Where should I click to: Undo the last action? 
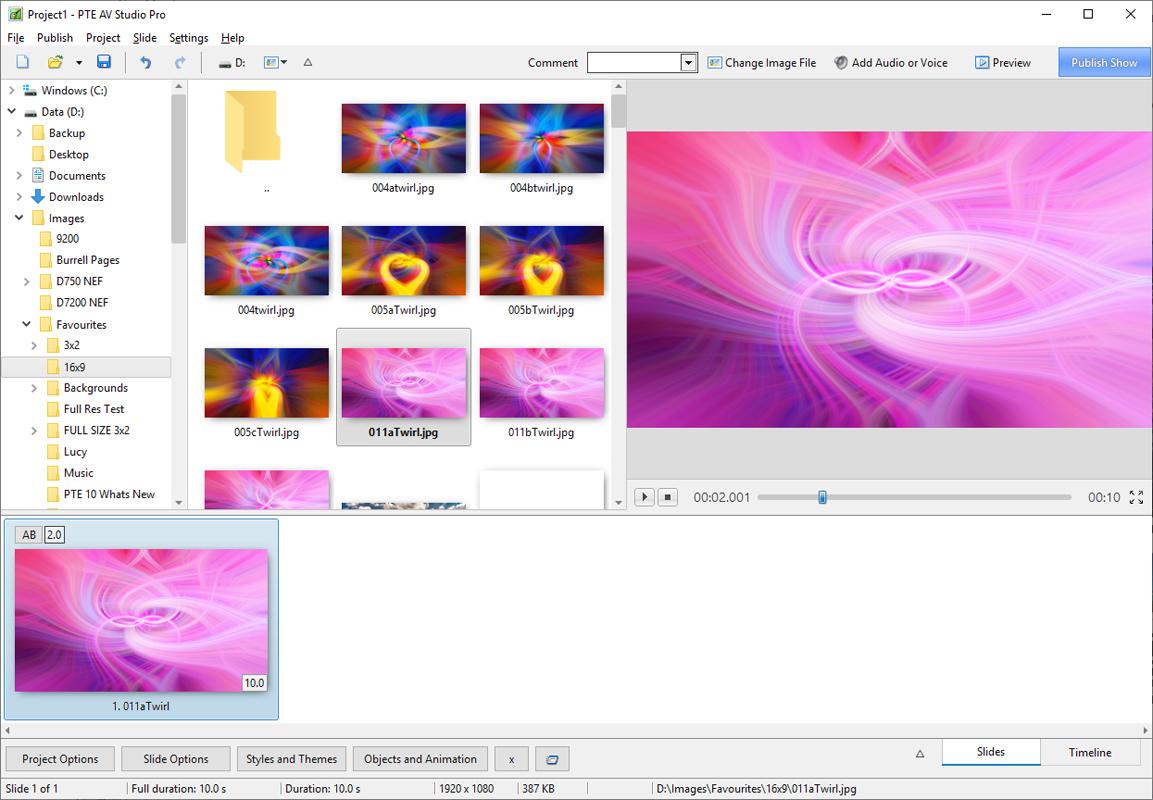coord(146,62)
